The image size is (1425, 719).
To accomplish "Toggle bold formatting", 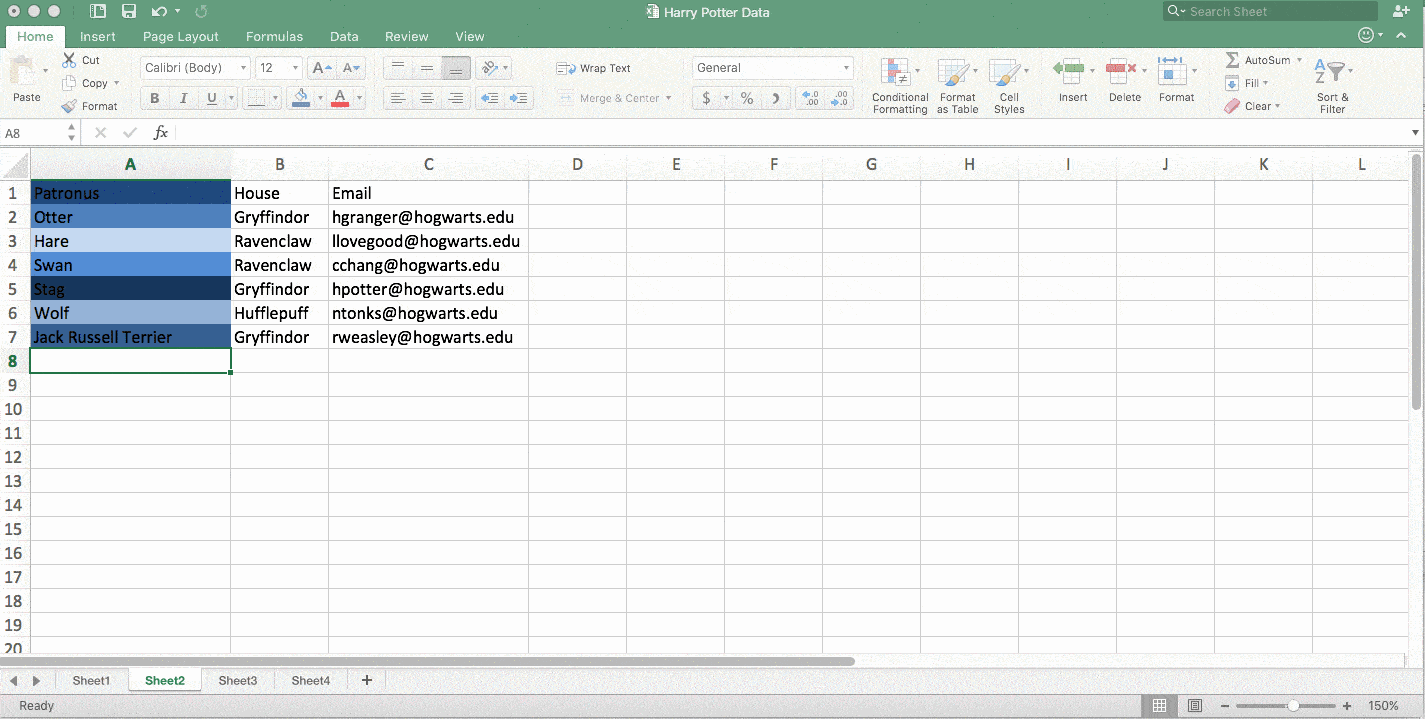I will (154, 98).
